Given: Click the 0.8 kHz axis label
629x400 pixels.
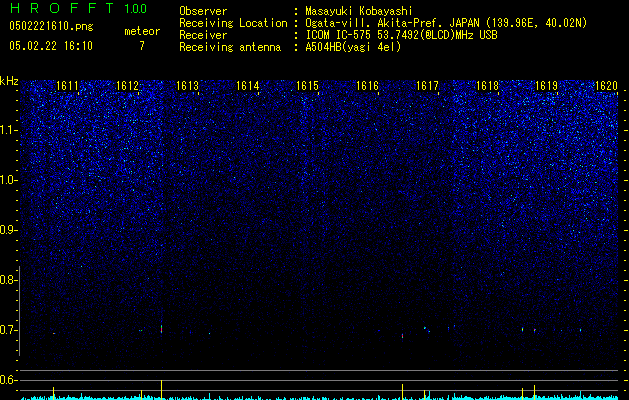Looking at the screenshot, I should point(9,280).
